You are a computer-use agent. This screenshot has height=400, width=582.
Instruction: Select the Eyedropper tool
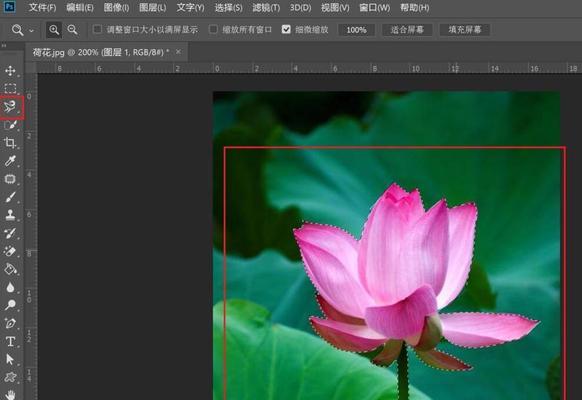tap(10, 161)
